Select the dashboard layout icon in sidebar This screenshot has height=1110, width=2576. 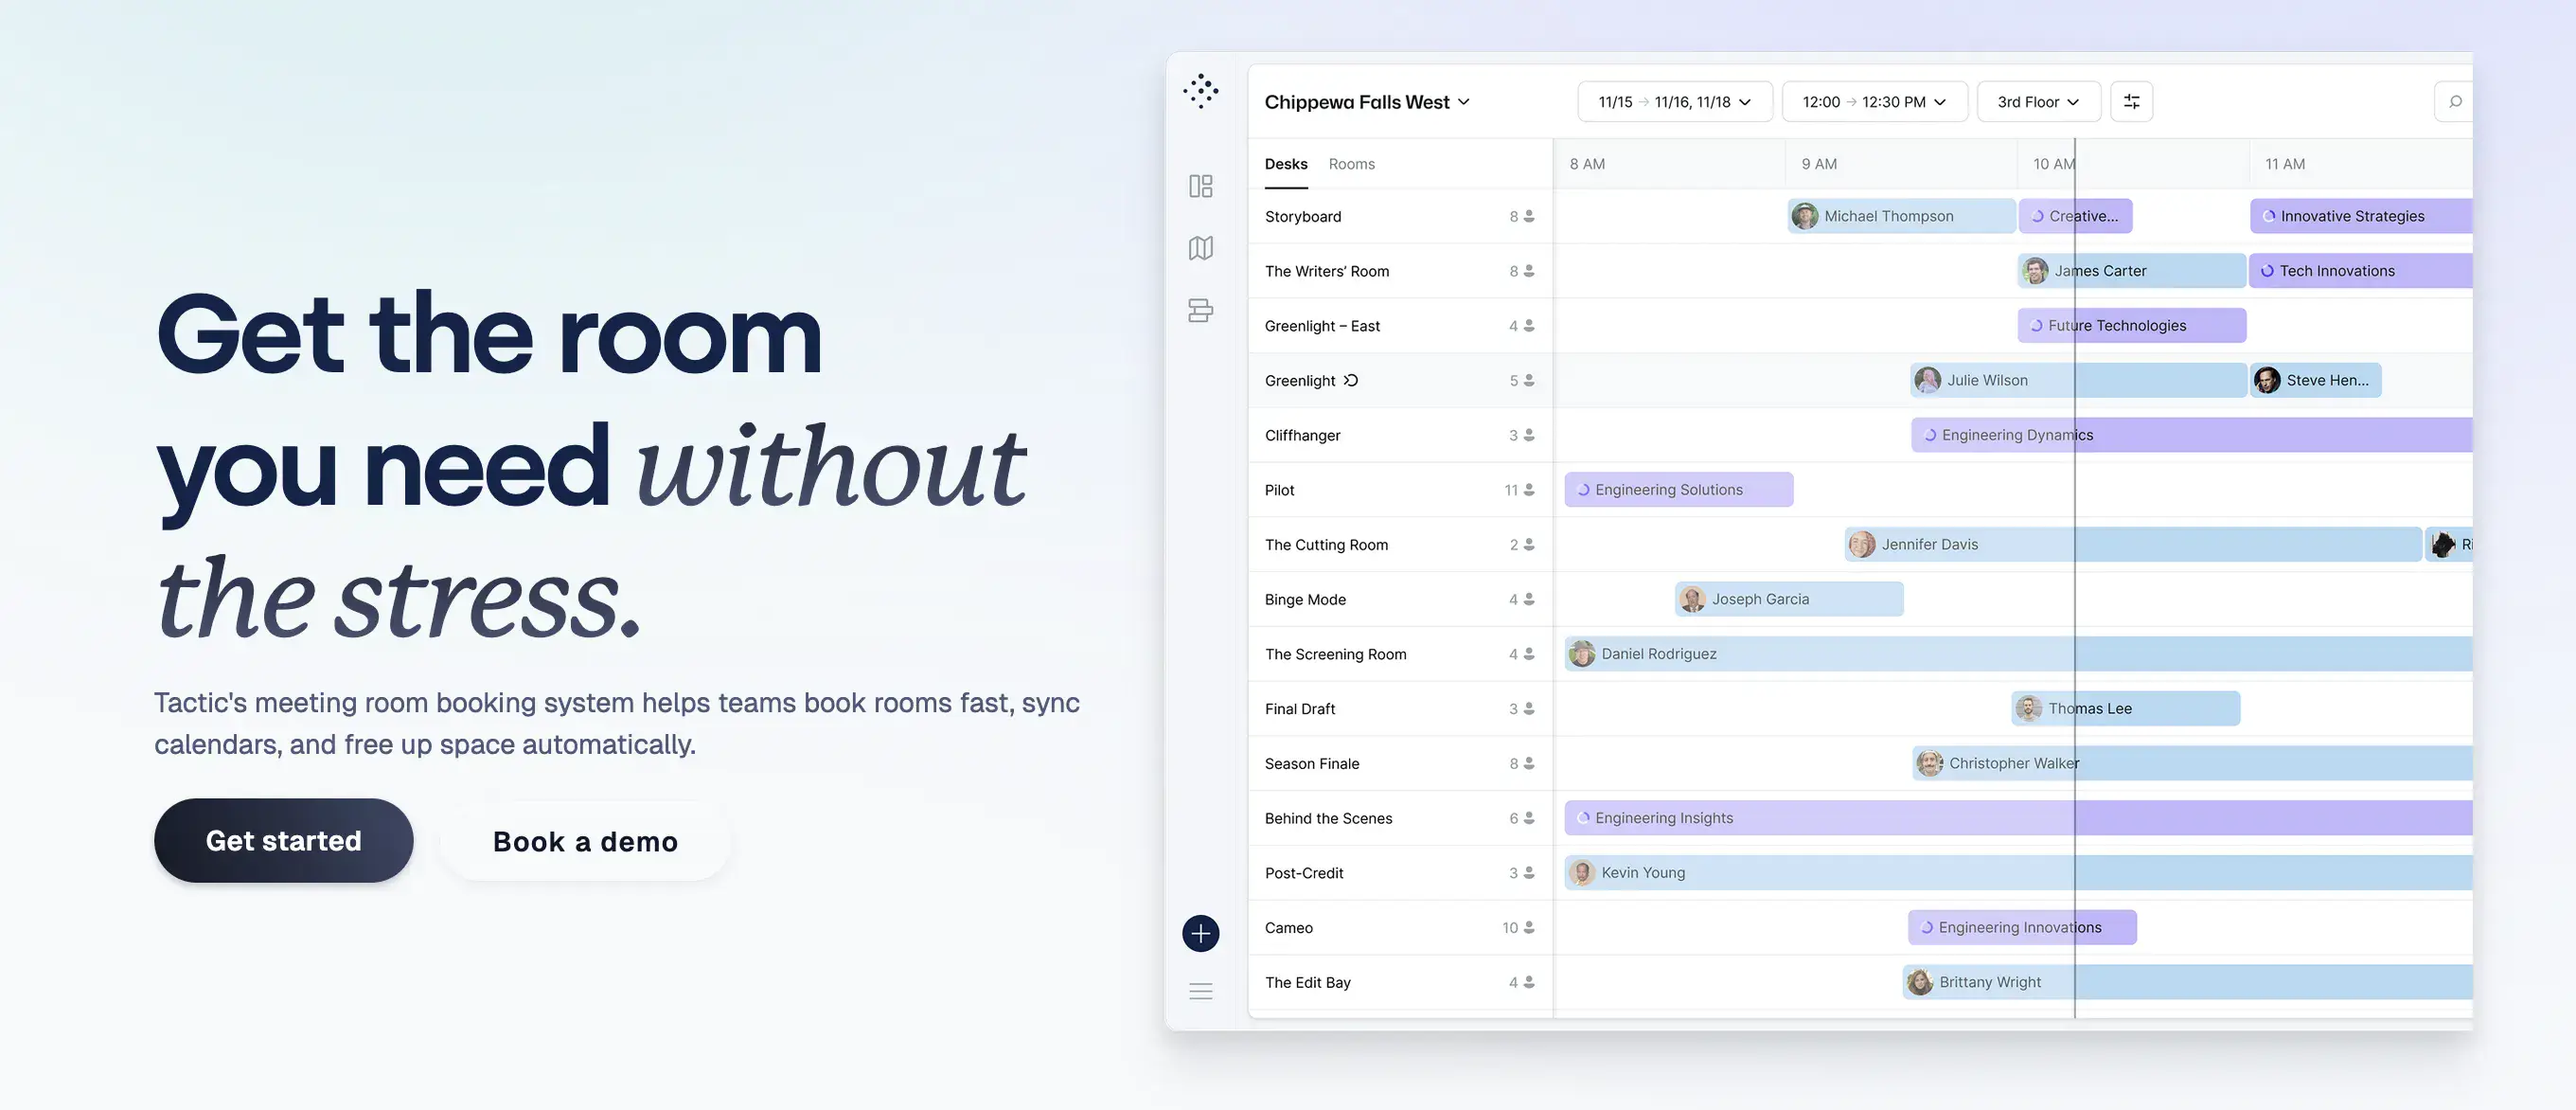click(x=1200, y=186)
